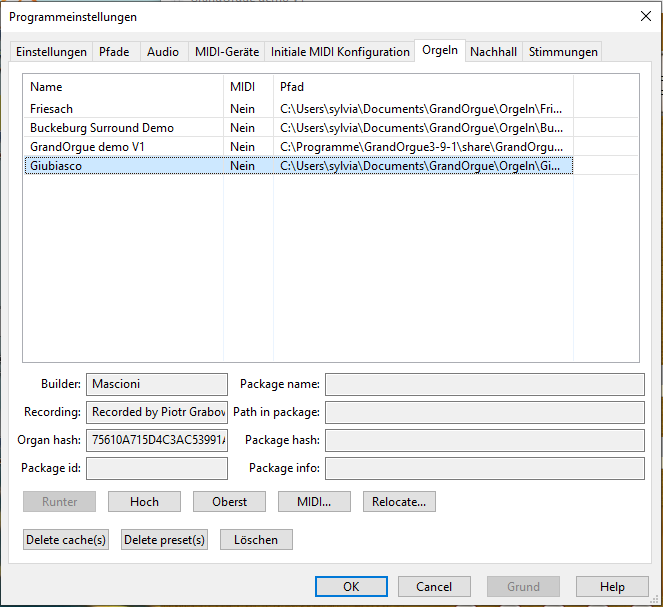The width and height of the screenshot is (663, 607).
Task: Confirm the dialog with OK
Action: (351, 587)
